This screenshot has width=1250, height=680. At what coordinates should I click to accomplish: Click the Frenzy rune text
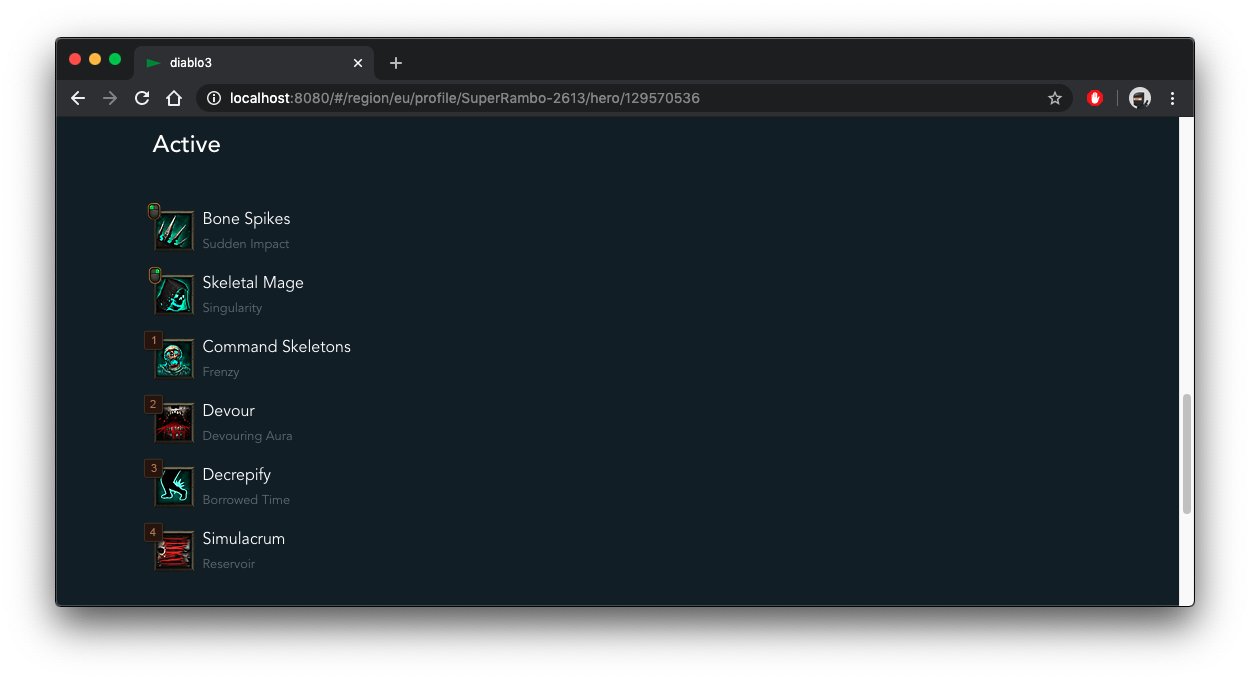[221, 372]
